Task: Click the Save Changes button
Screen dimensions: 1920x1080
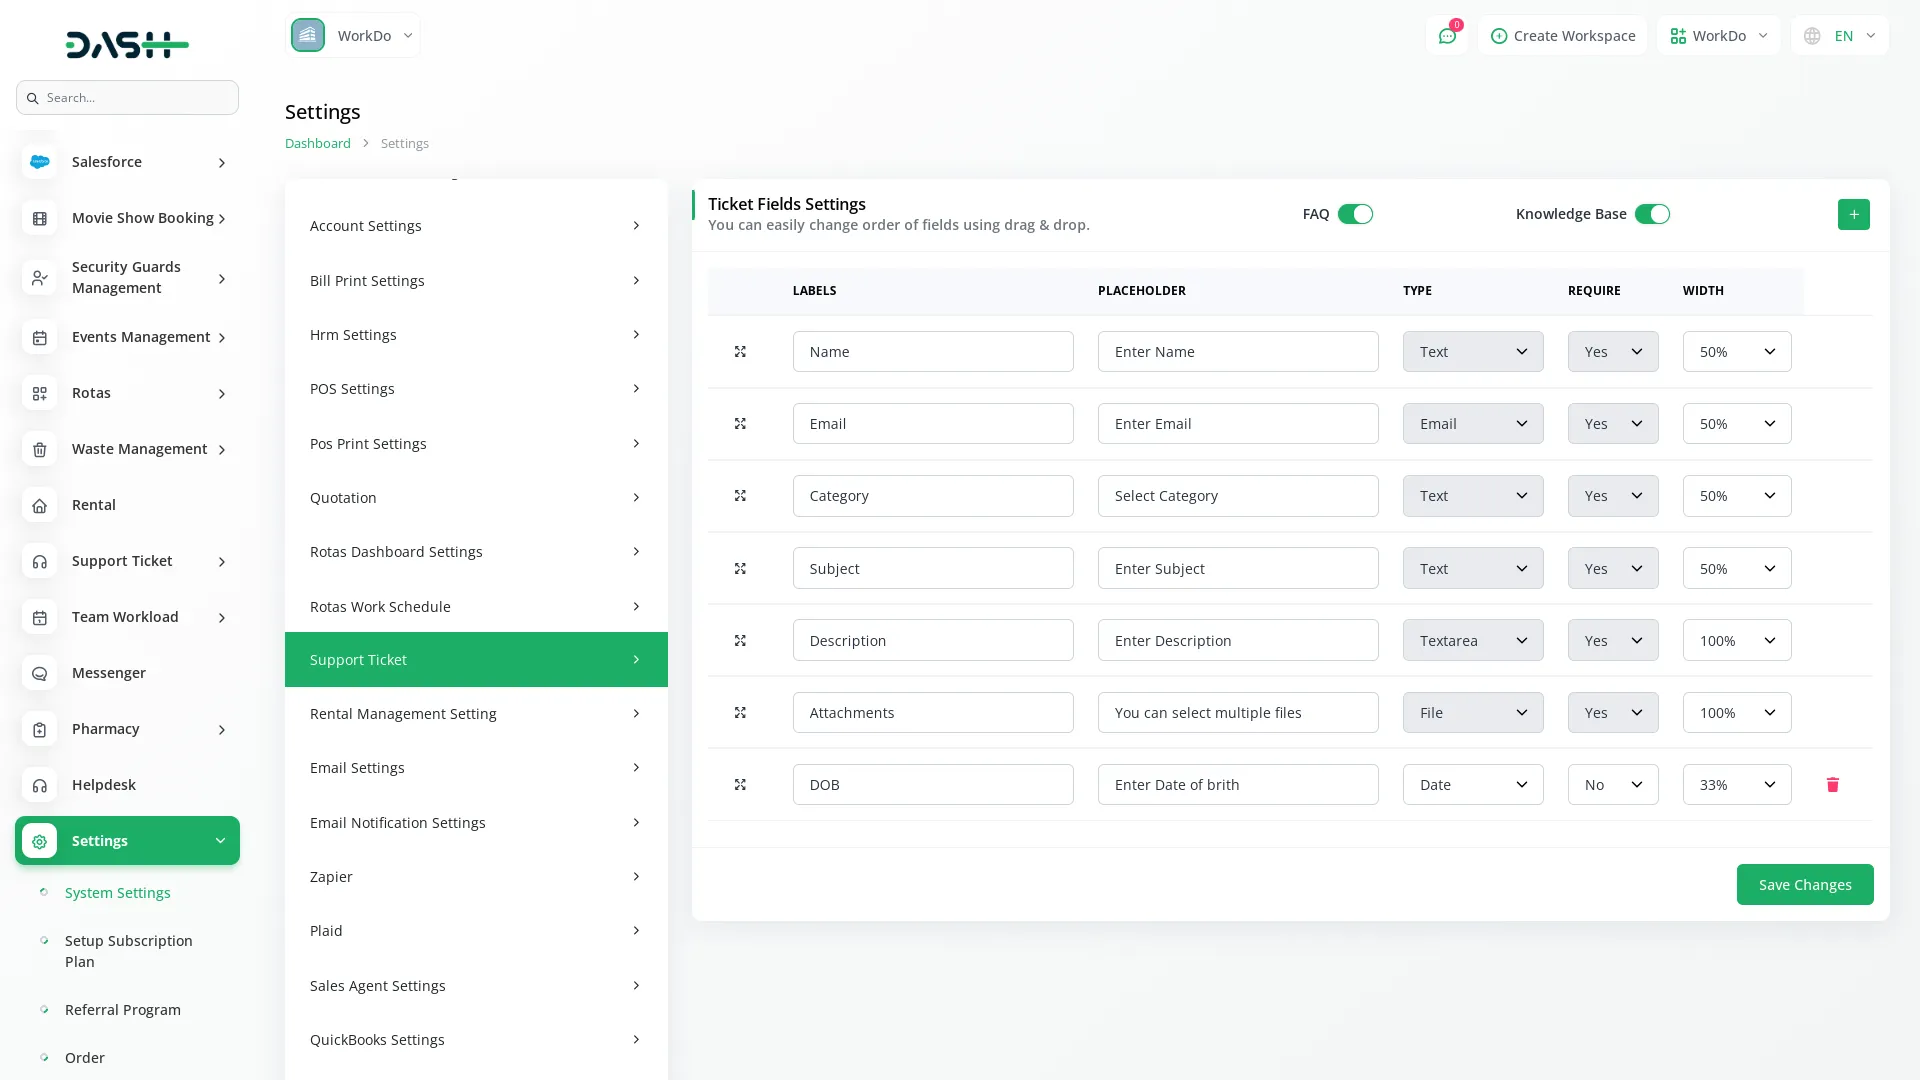Action: [1804, 885]
